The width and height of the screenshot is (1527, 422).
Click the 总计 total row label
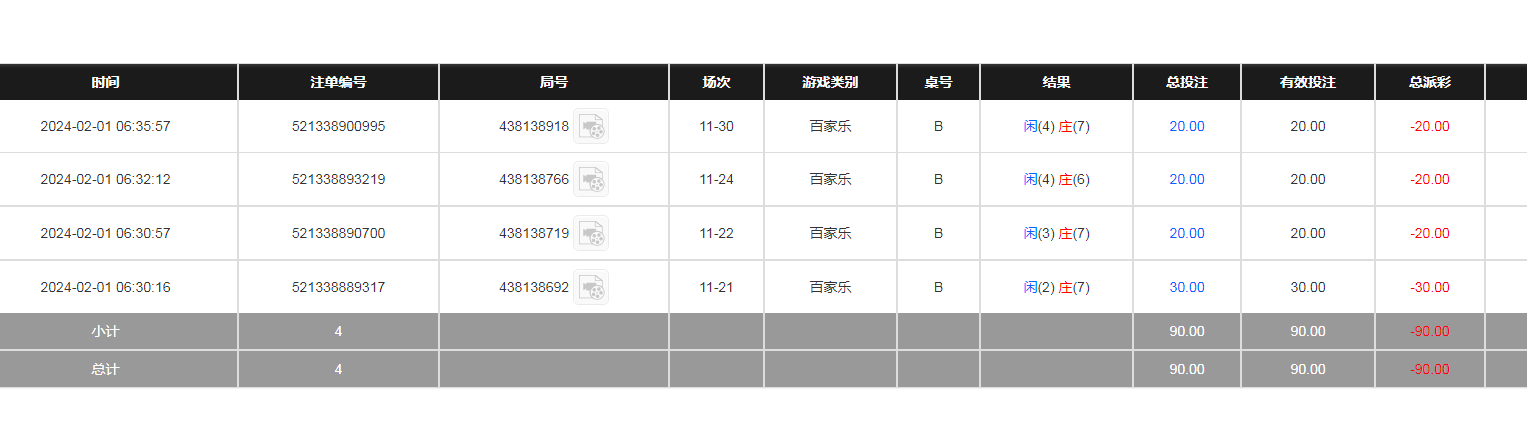coord(105,369)
